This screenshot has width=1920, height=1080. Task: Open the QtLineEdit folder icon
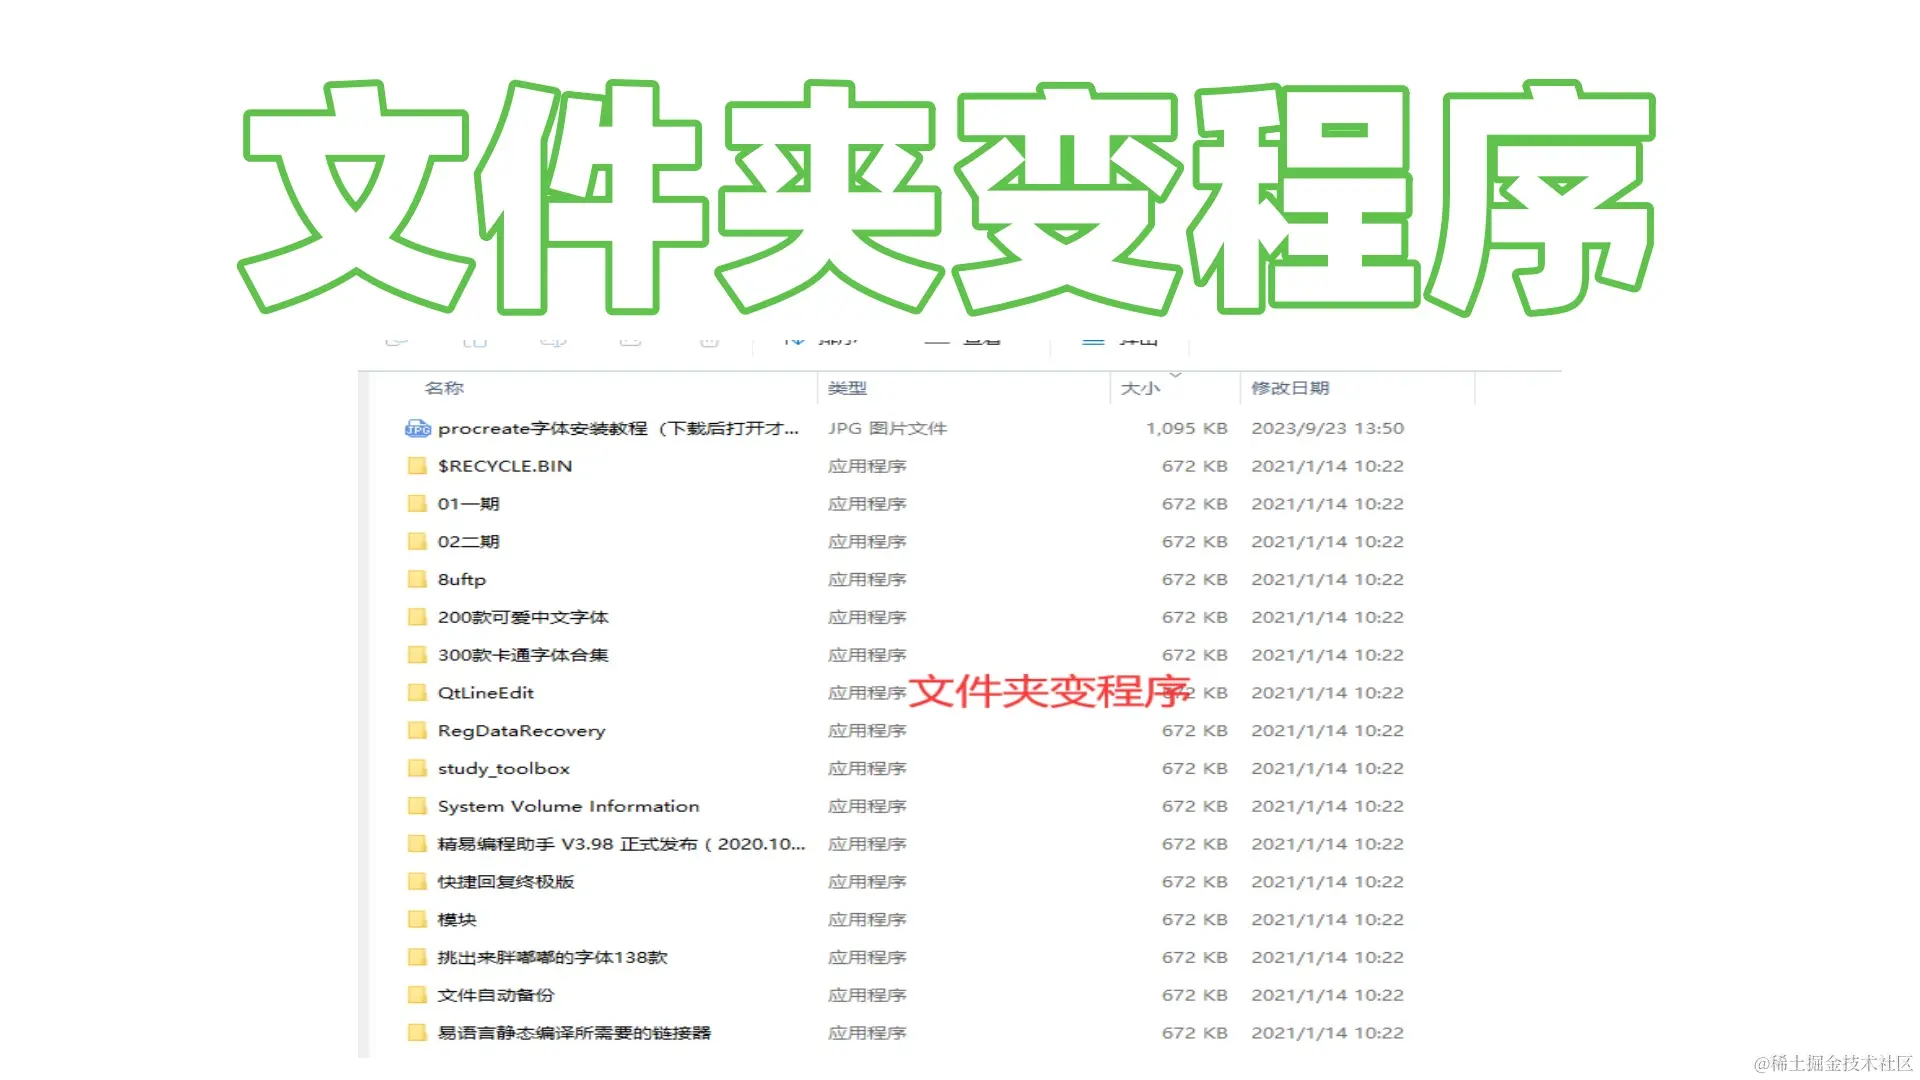418,692
